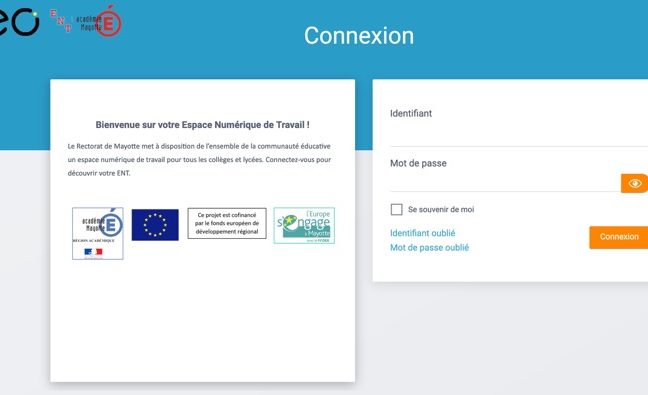Click the 'l'Europe s'engage à Mayotte' logo
This screenshot has width=648, height=395.
tap(304, 226)
